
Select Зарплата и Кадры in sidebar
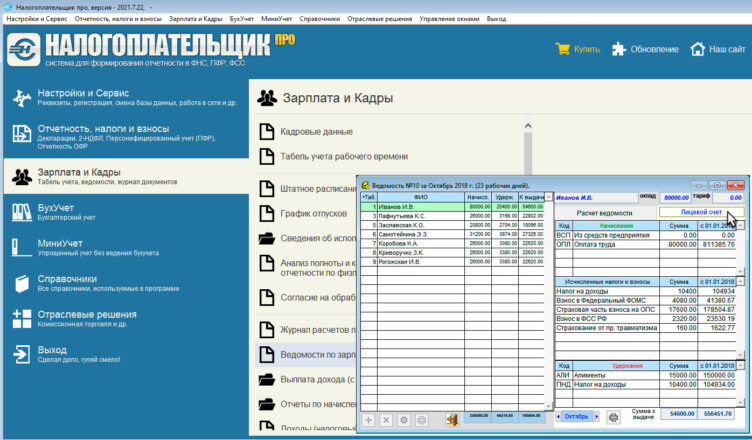126,176
